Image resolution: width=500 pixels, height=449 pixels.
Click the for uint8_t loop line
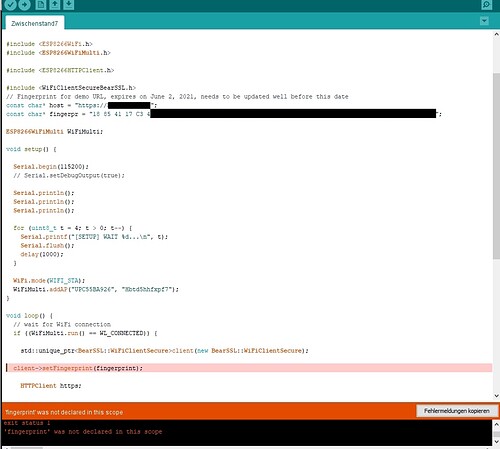[x=73, y=228]
